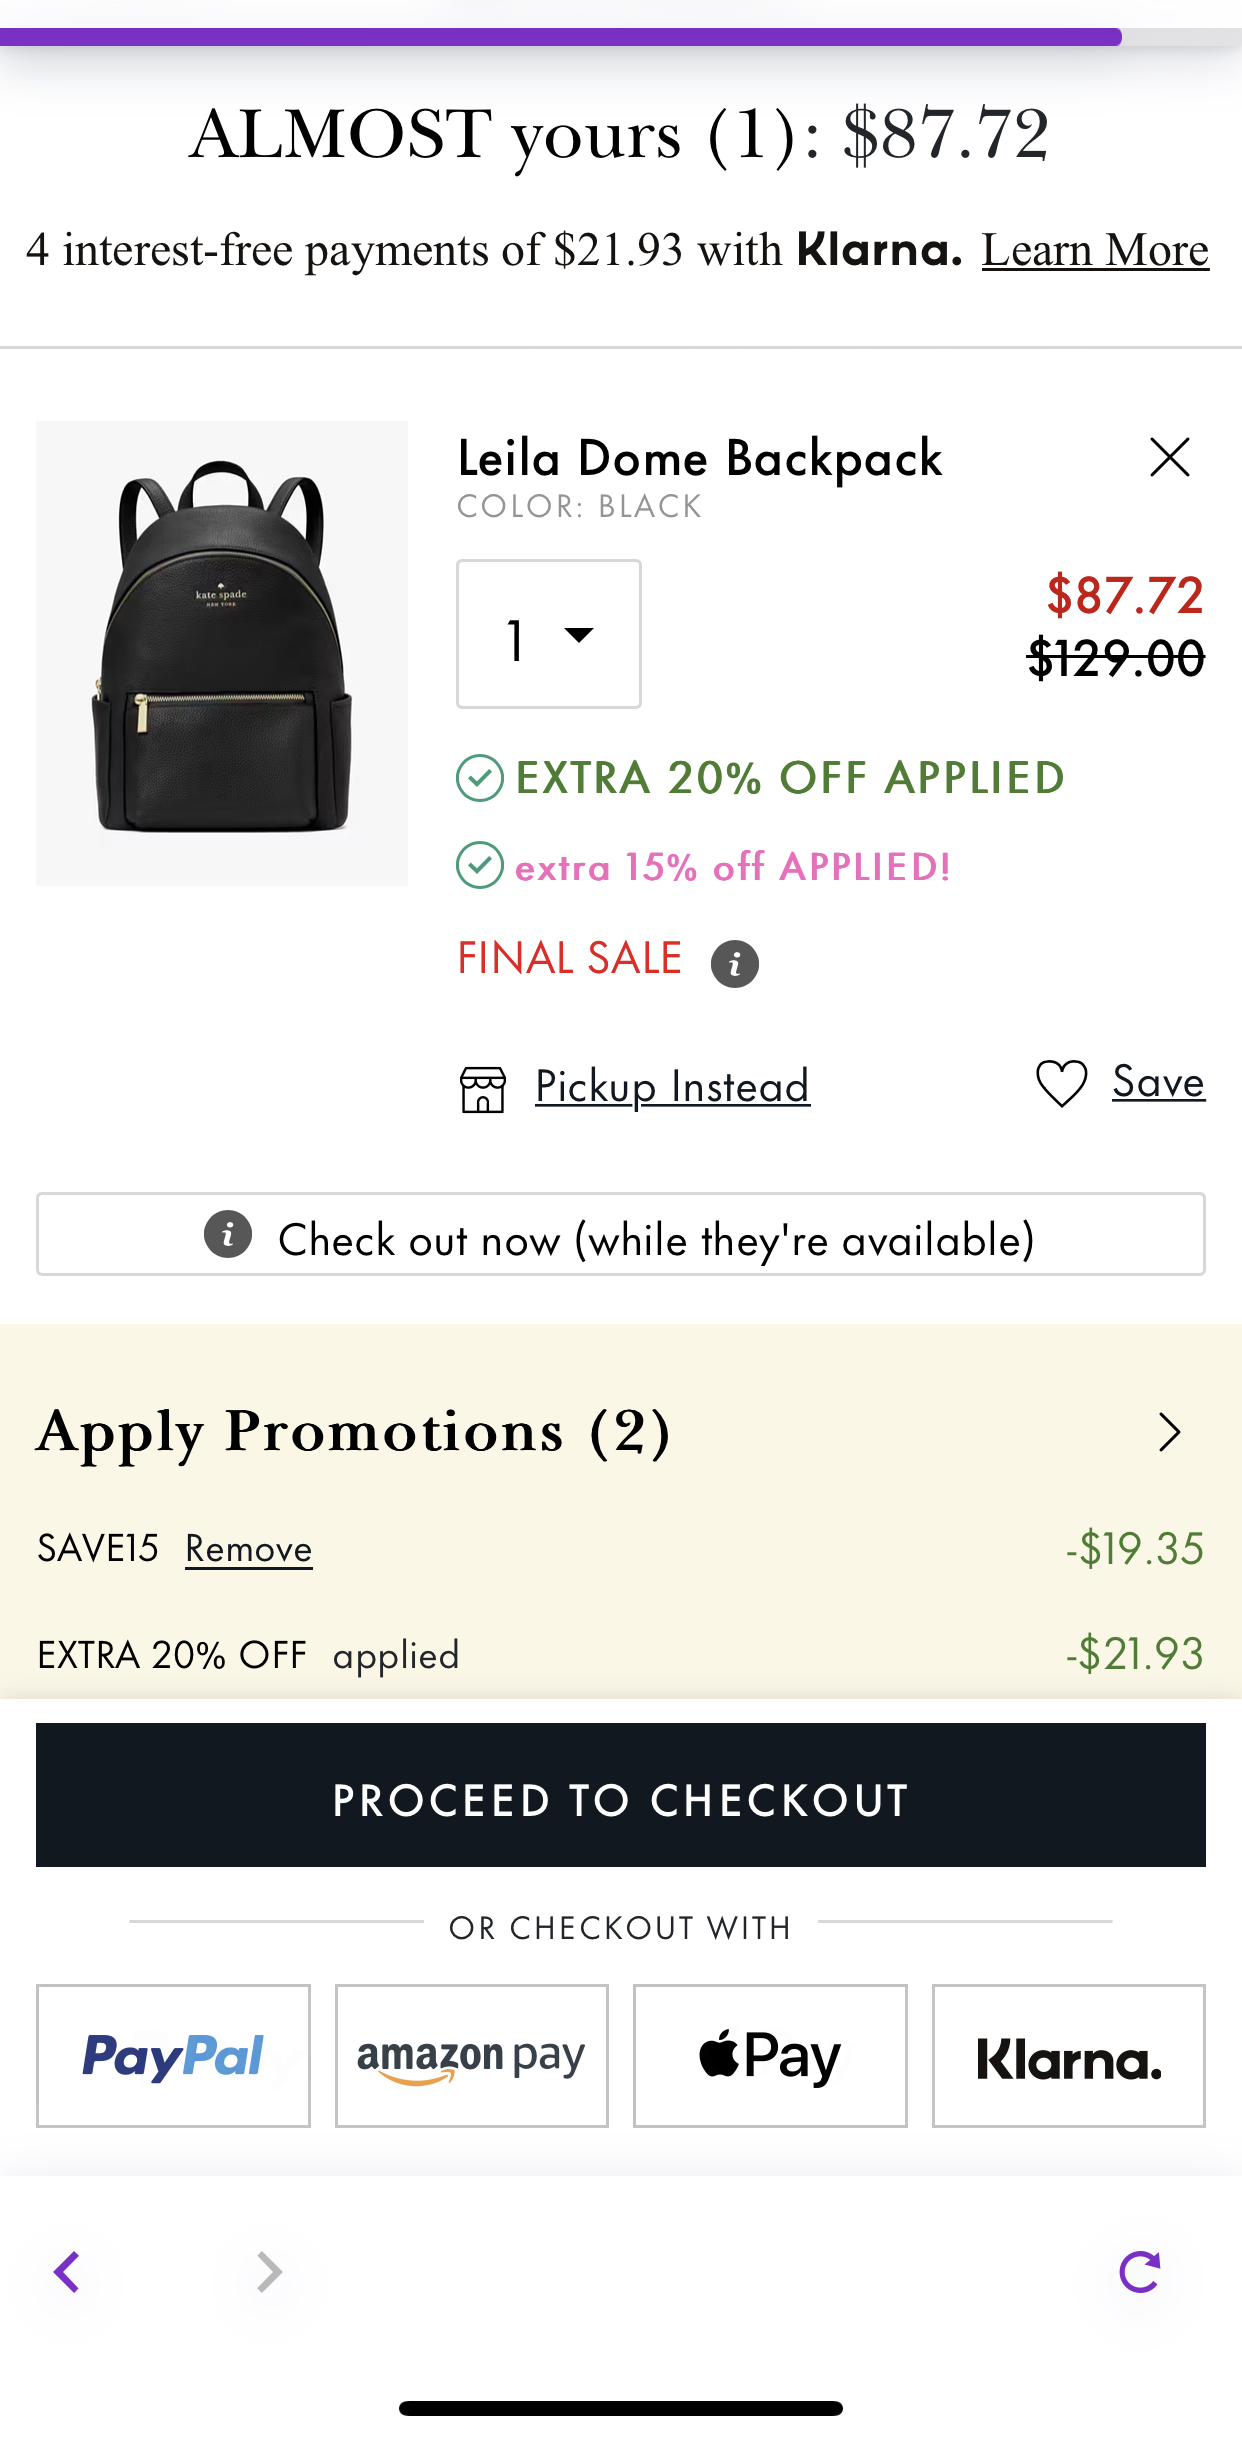1242x2440 pixels.
Task: Tap the extra 15% off applied checkmark
Action: [480, 865]
